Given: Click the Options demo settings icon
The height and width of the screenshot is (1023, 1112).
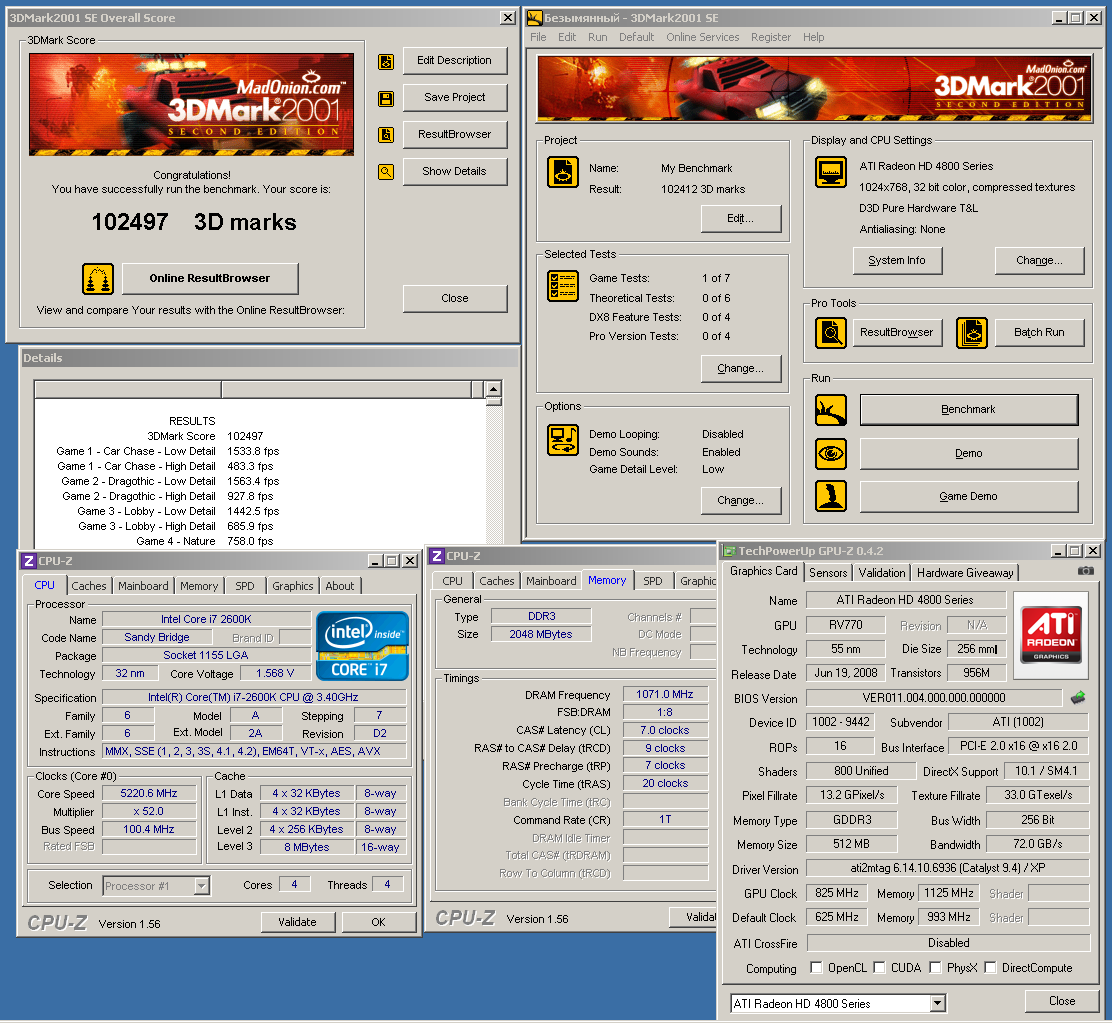Looking at the screenshot, I should tap(563, 440).
